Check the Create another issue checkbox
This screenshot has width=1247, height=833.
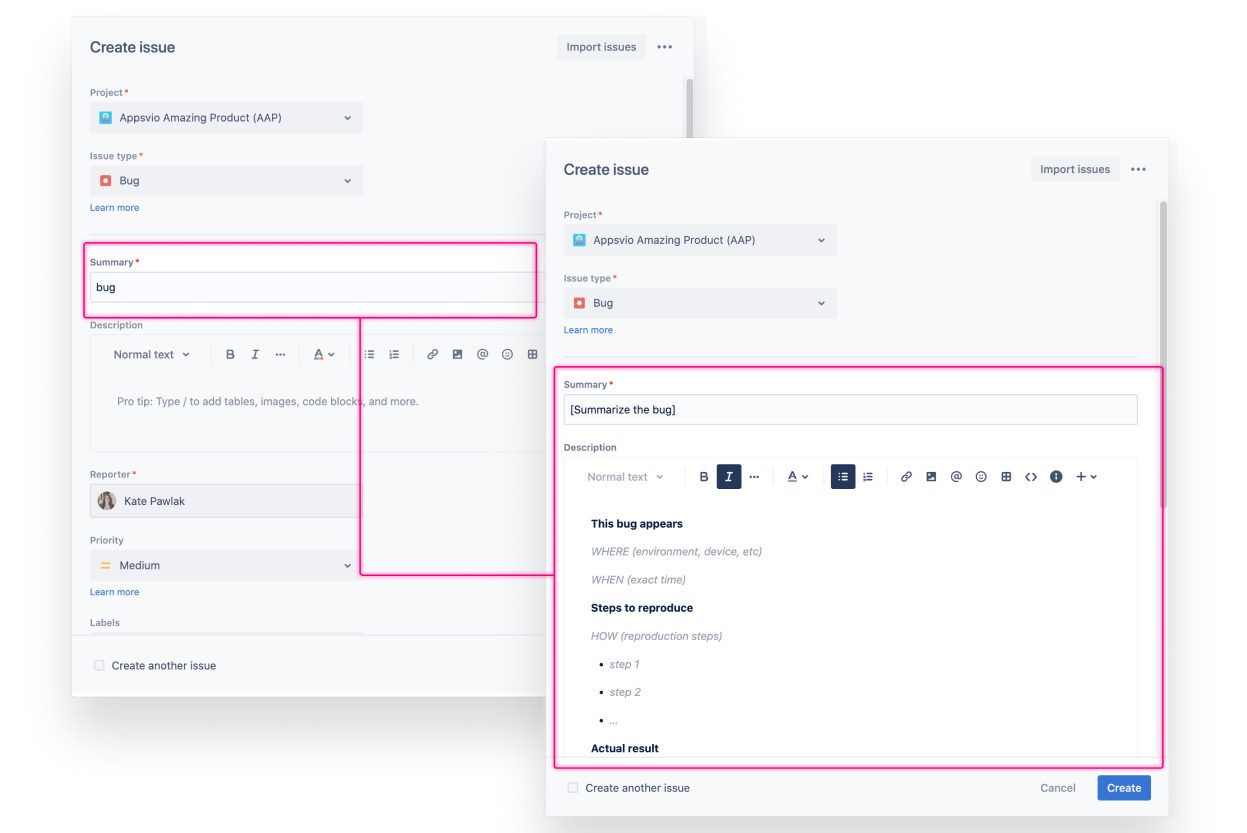click(x=572, y=788)
